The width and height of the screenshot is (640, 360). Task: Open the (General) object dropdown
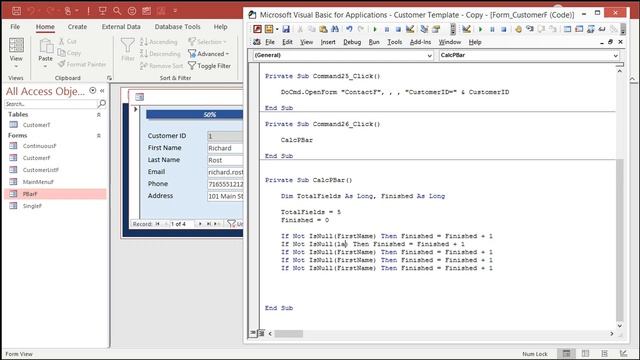(x=429, y=56)
